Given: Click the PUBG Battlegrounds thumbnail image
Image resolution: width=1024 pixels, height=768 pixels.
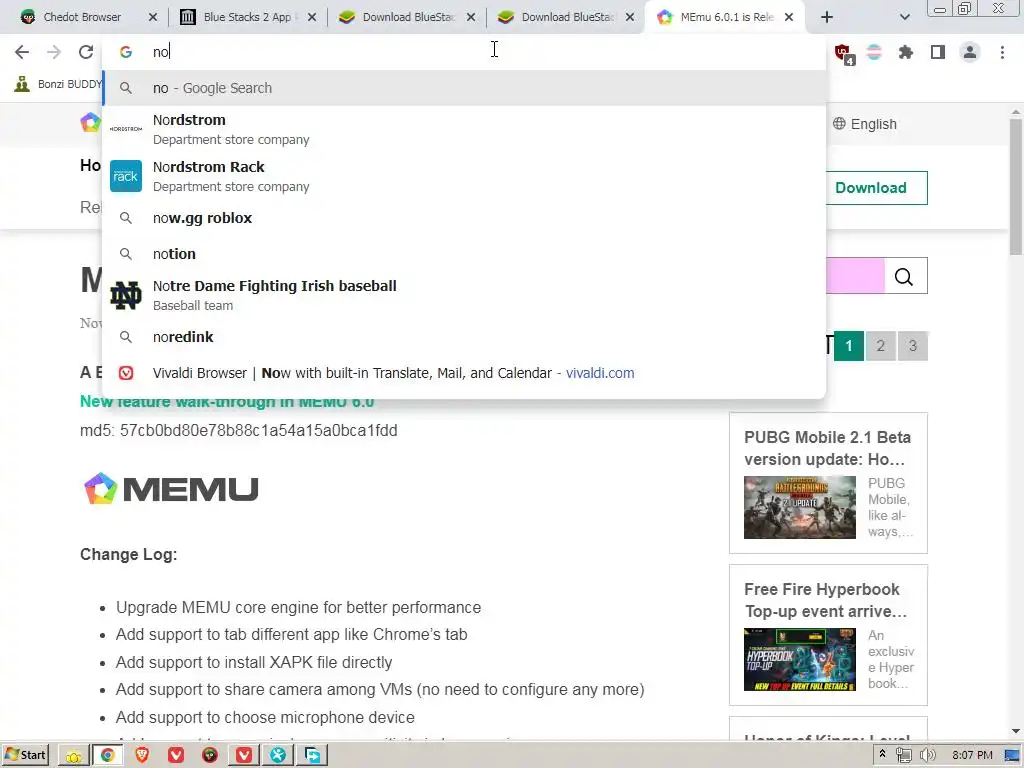Looking at the screenshot, I should point(799,507).
